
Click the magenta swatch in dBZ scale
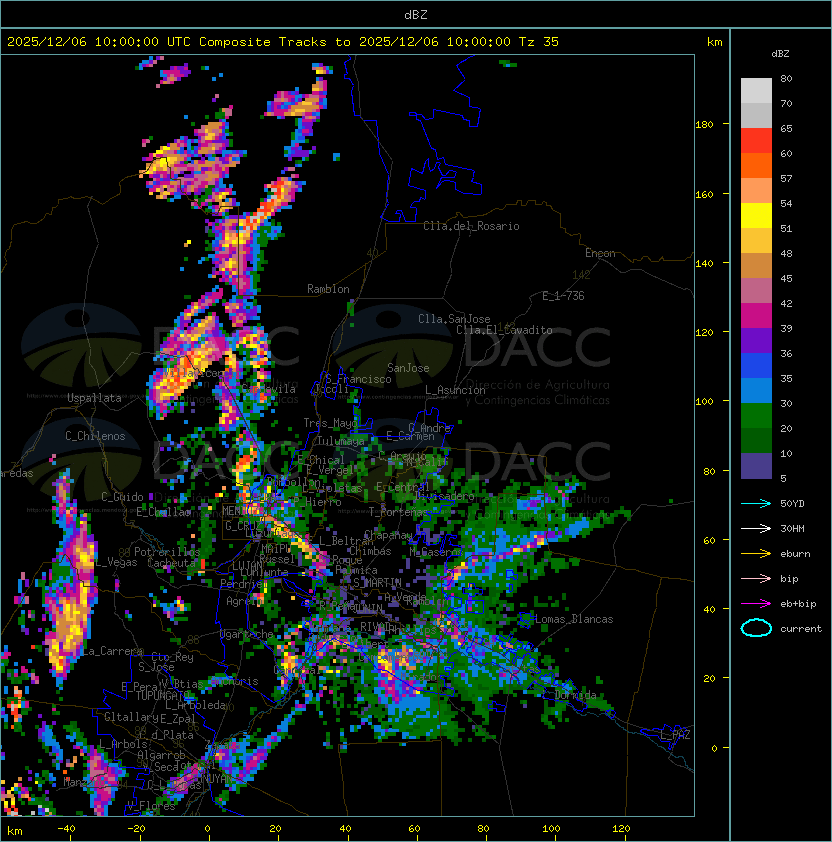pyautogui.click(x=756, y=316)
